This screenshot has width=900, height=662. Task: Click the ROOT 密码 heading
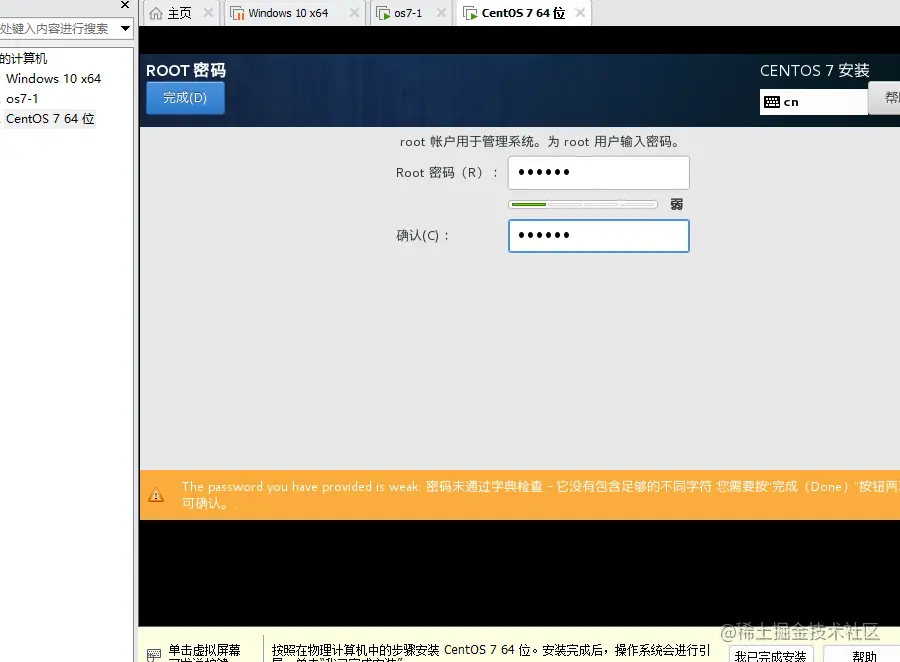pyautogui.click(x=186, y=71)
